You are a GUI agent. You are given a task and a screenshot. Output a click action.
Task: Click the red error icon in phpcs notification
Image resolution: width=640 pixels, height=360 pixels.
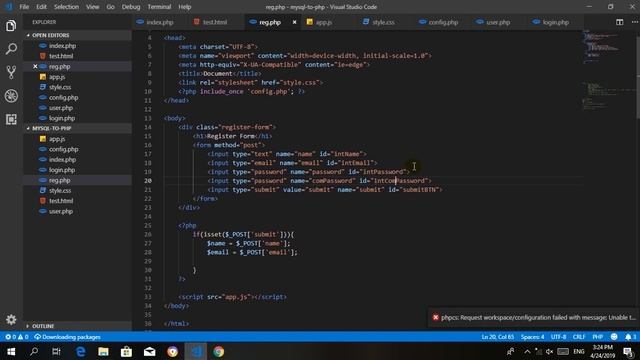pos(436,317)
